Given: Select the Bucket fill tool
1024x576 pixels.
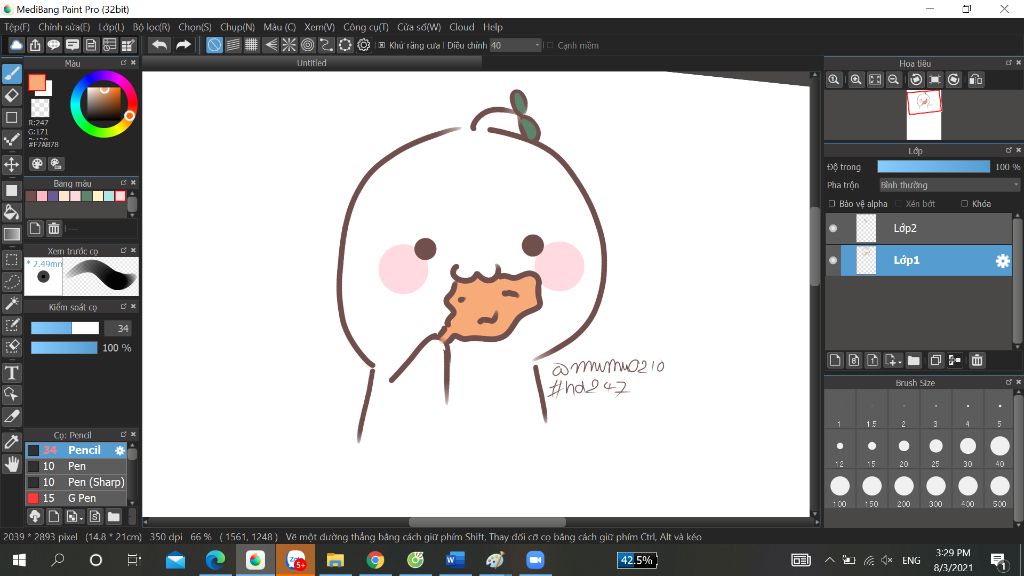Looking at the screenshot, I should pyautogui.click(x=12, y=212).
